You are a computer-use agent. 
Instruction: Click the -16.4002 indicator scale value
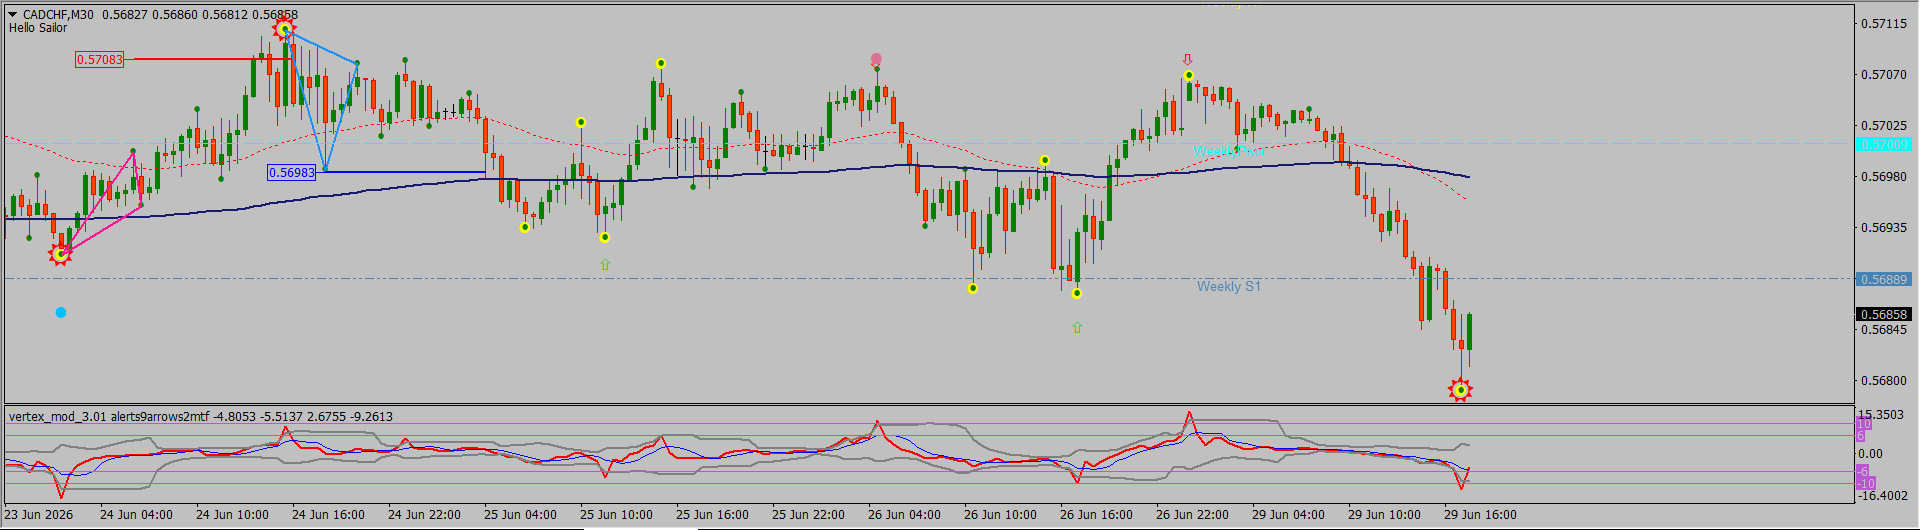point(1883,496)
